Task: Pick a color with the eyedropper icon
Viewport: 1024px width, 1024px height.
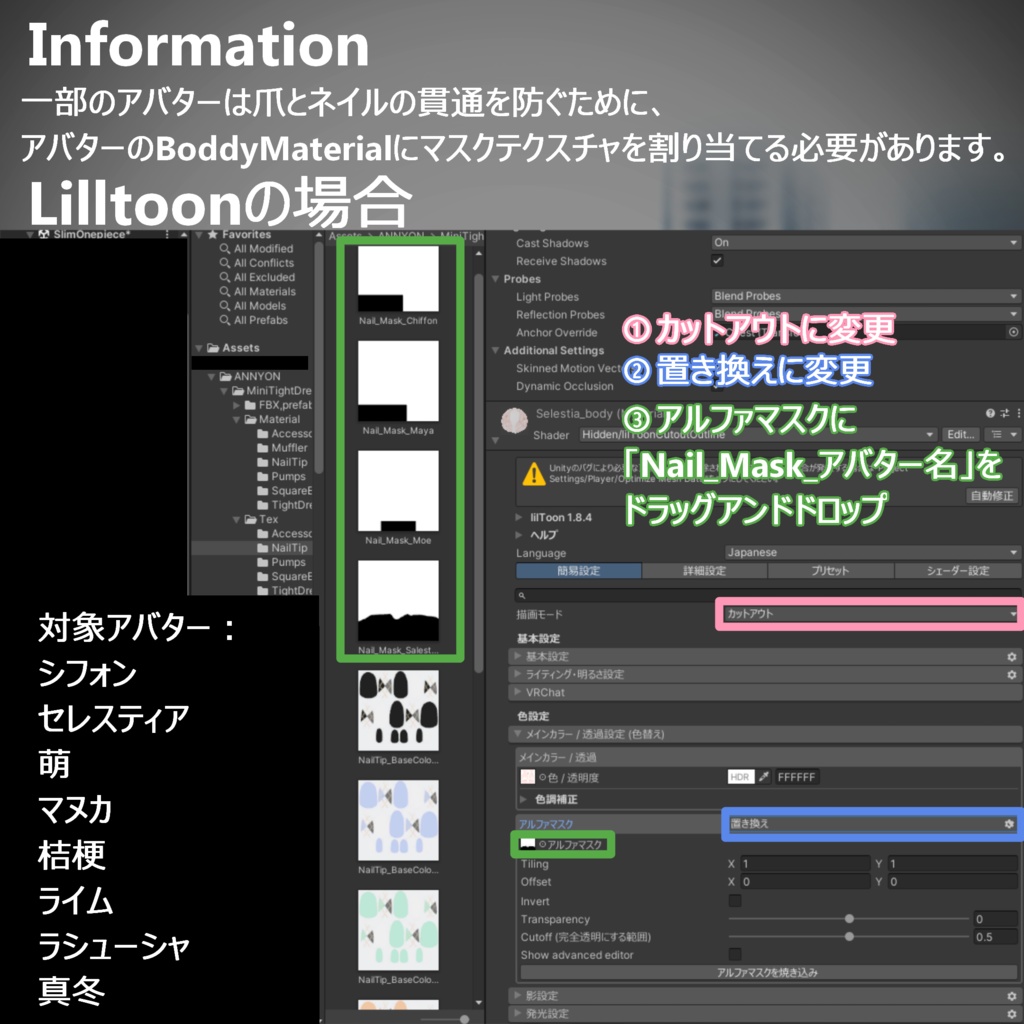Action: 763,777
